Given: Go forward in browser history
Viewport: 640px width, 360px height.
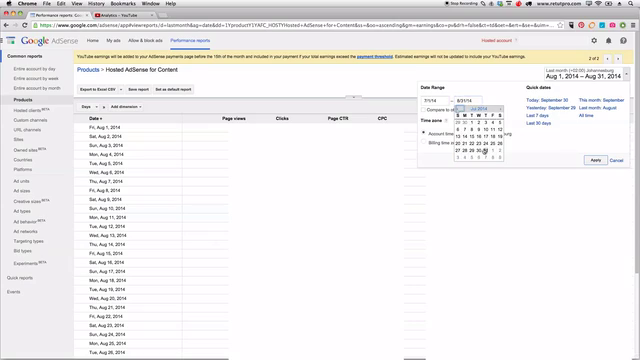Looking at the screenshot, I should click(15, 25).
